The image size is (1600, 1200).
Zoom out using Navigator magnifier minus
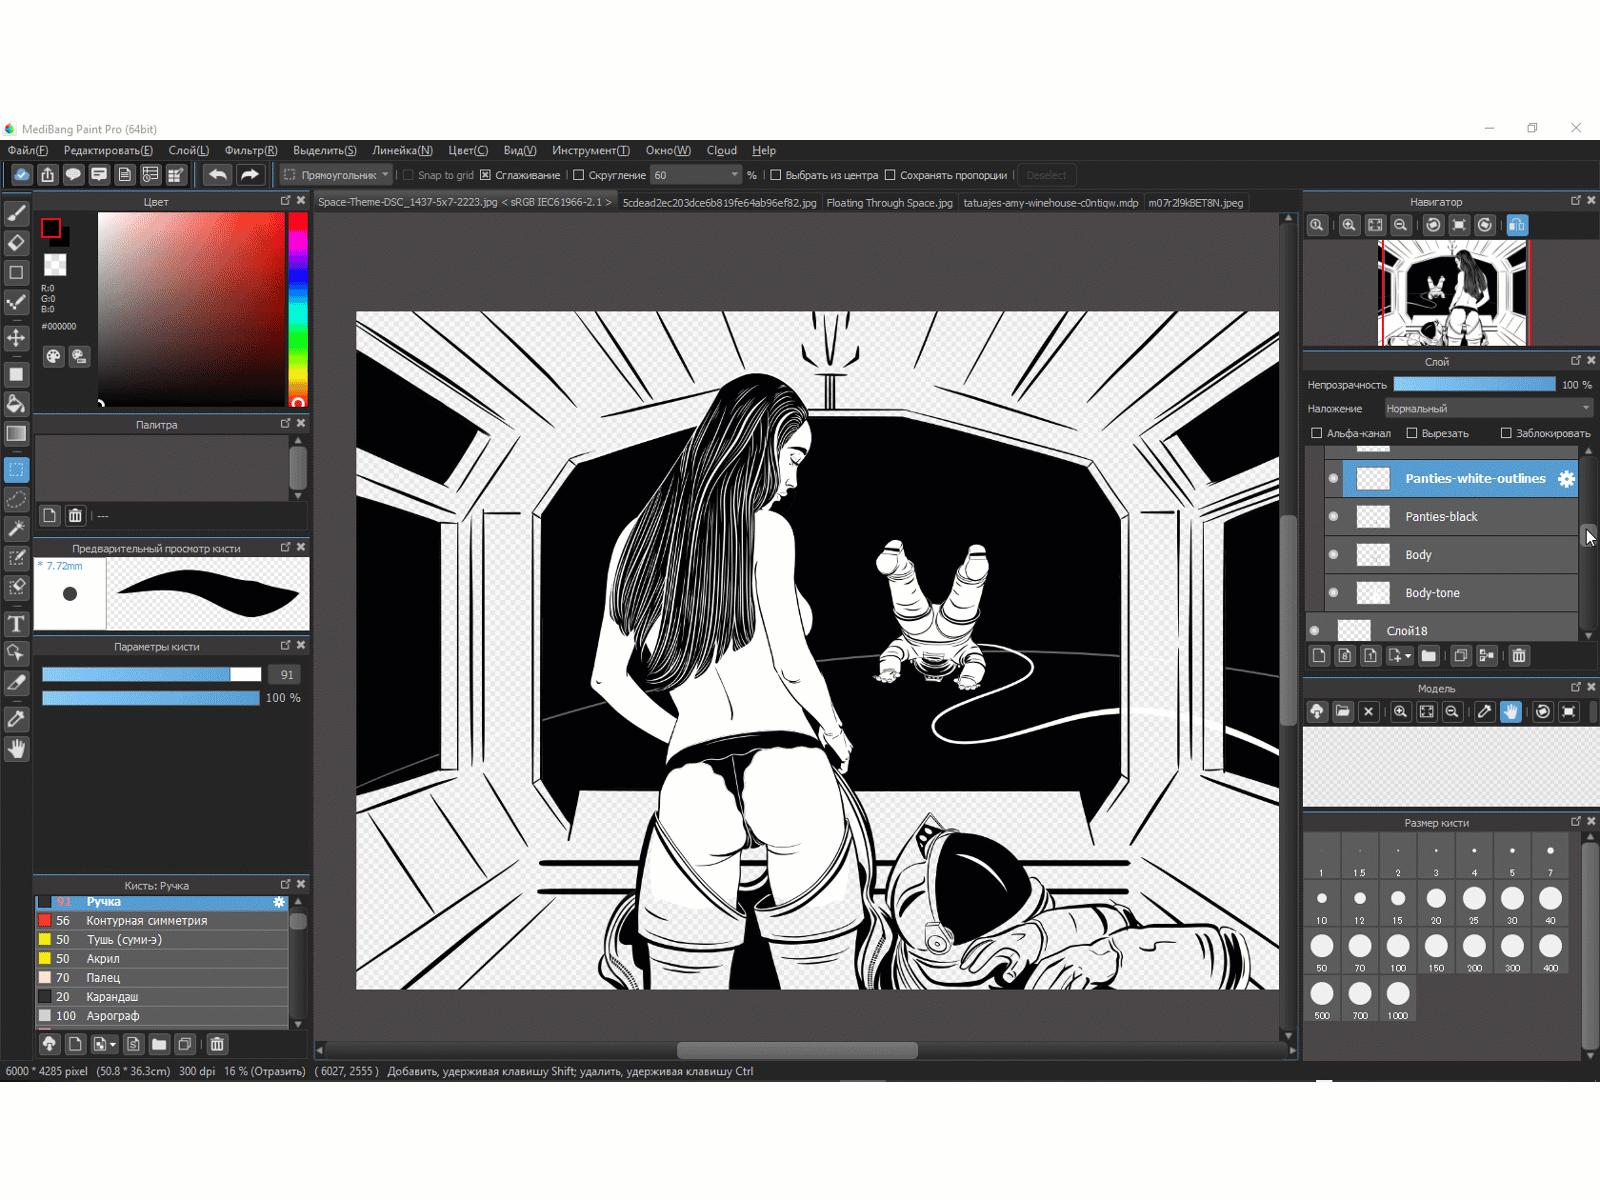click(x=1401, y=225)
